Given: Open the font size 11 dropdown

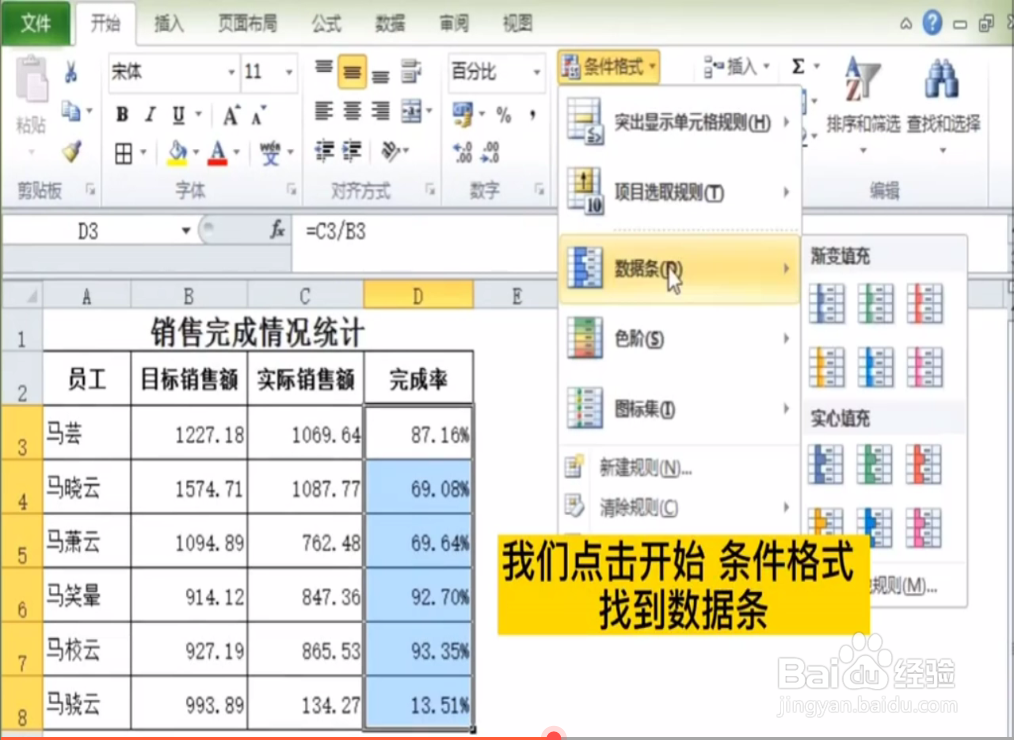Looking at the screenshot, I should [x=289, y=74].
